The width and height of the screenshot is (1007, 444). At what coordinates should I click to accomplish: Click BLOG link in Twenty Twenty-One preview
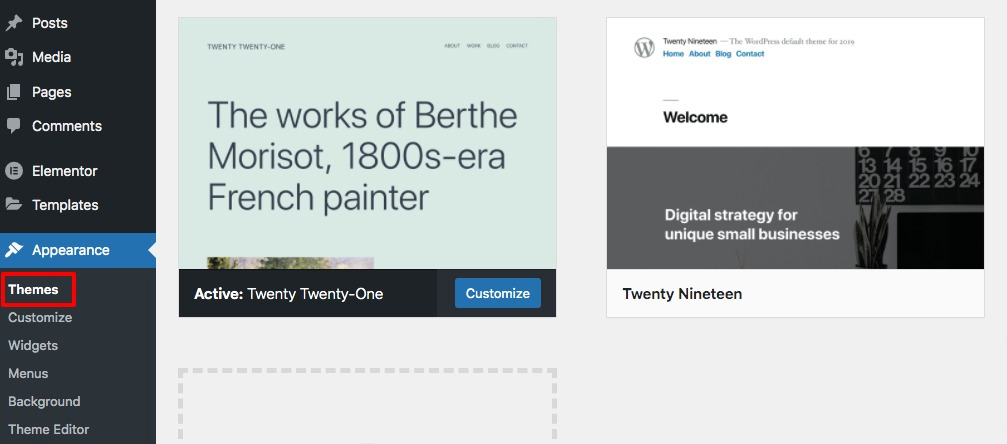(x=493, y=46)
